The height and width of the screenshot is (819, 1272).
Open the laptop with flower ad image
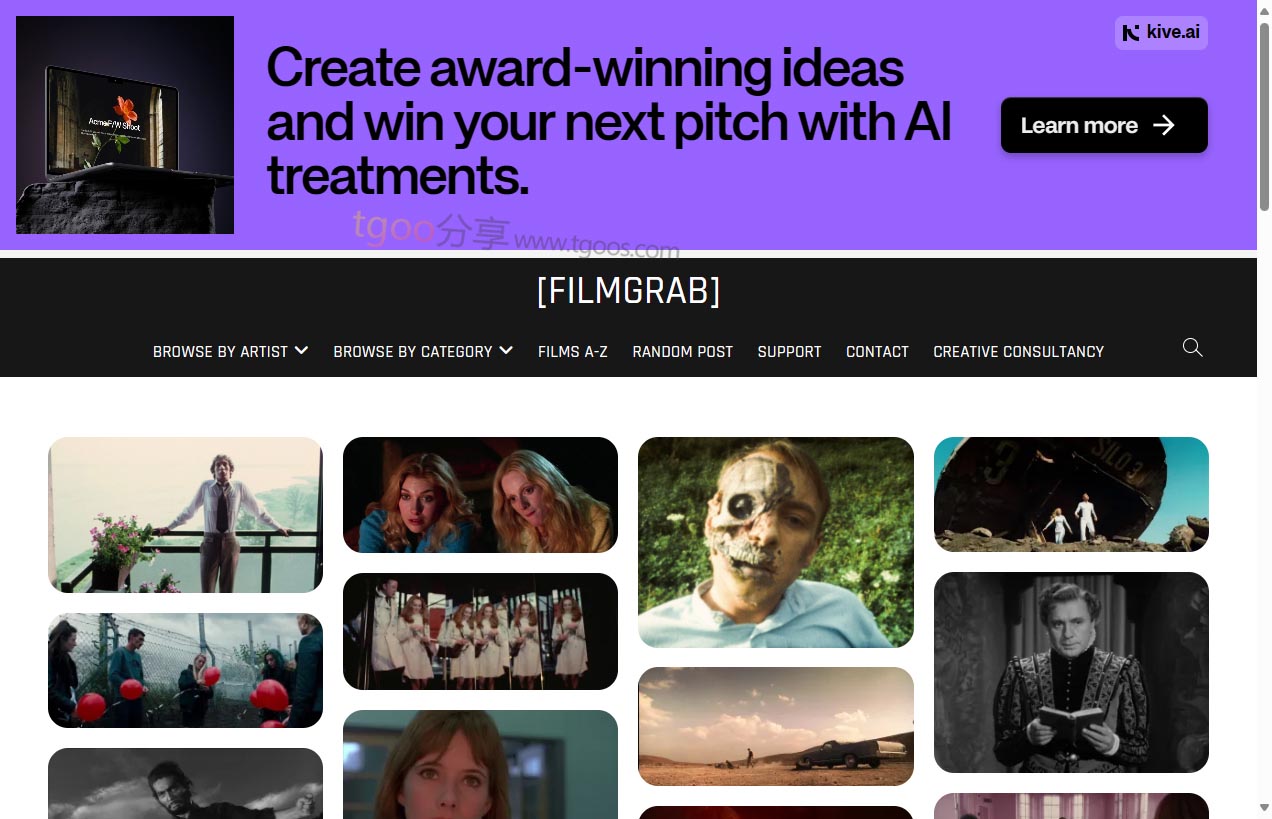point(125,125)
